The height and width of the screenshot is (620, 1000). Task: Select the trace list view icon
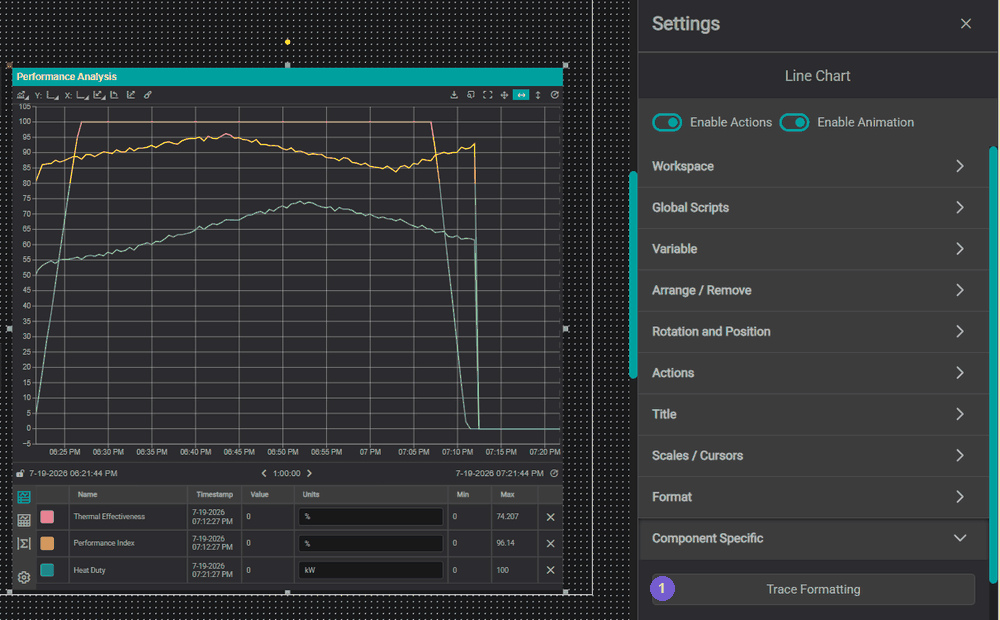(24, 497)
